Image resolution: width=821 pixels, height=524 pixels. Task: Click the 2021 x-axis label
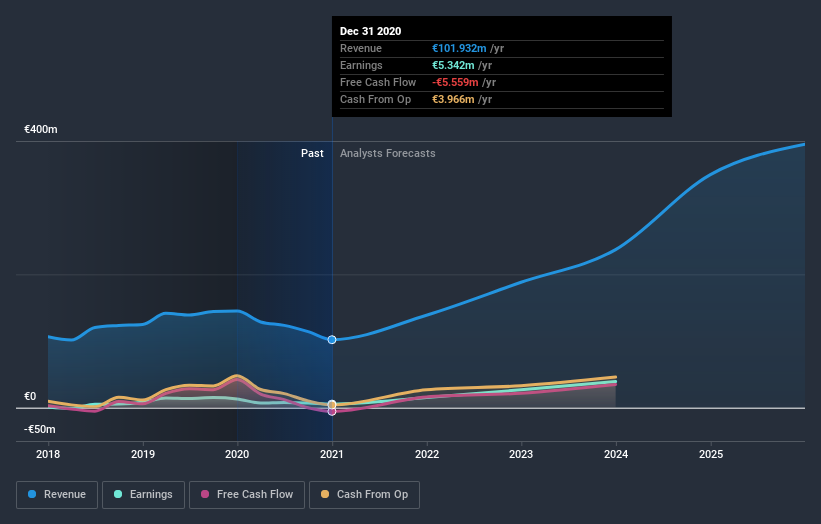tap(332, 454)
